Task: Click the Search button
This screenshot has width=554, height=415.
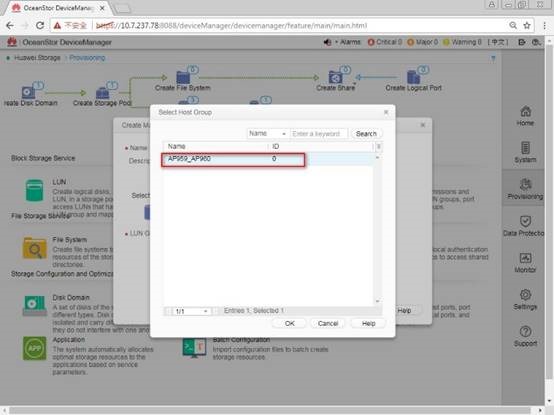Action: pyautogui.click(x=366, y=134)
